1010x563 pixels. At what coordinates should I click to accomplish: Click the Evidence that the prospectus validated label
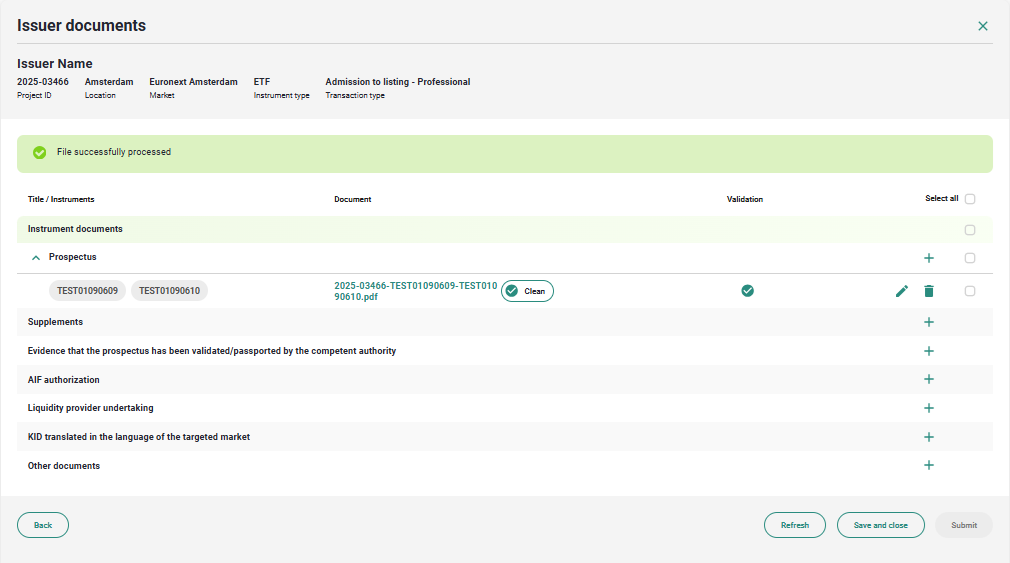coord(212,351)
